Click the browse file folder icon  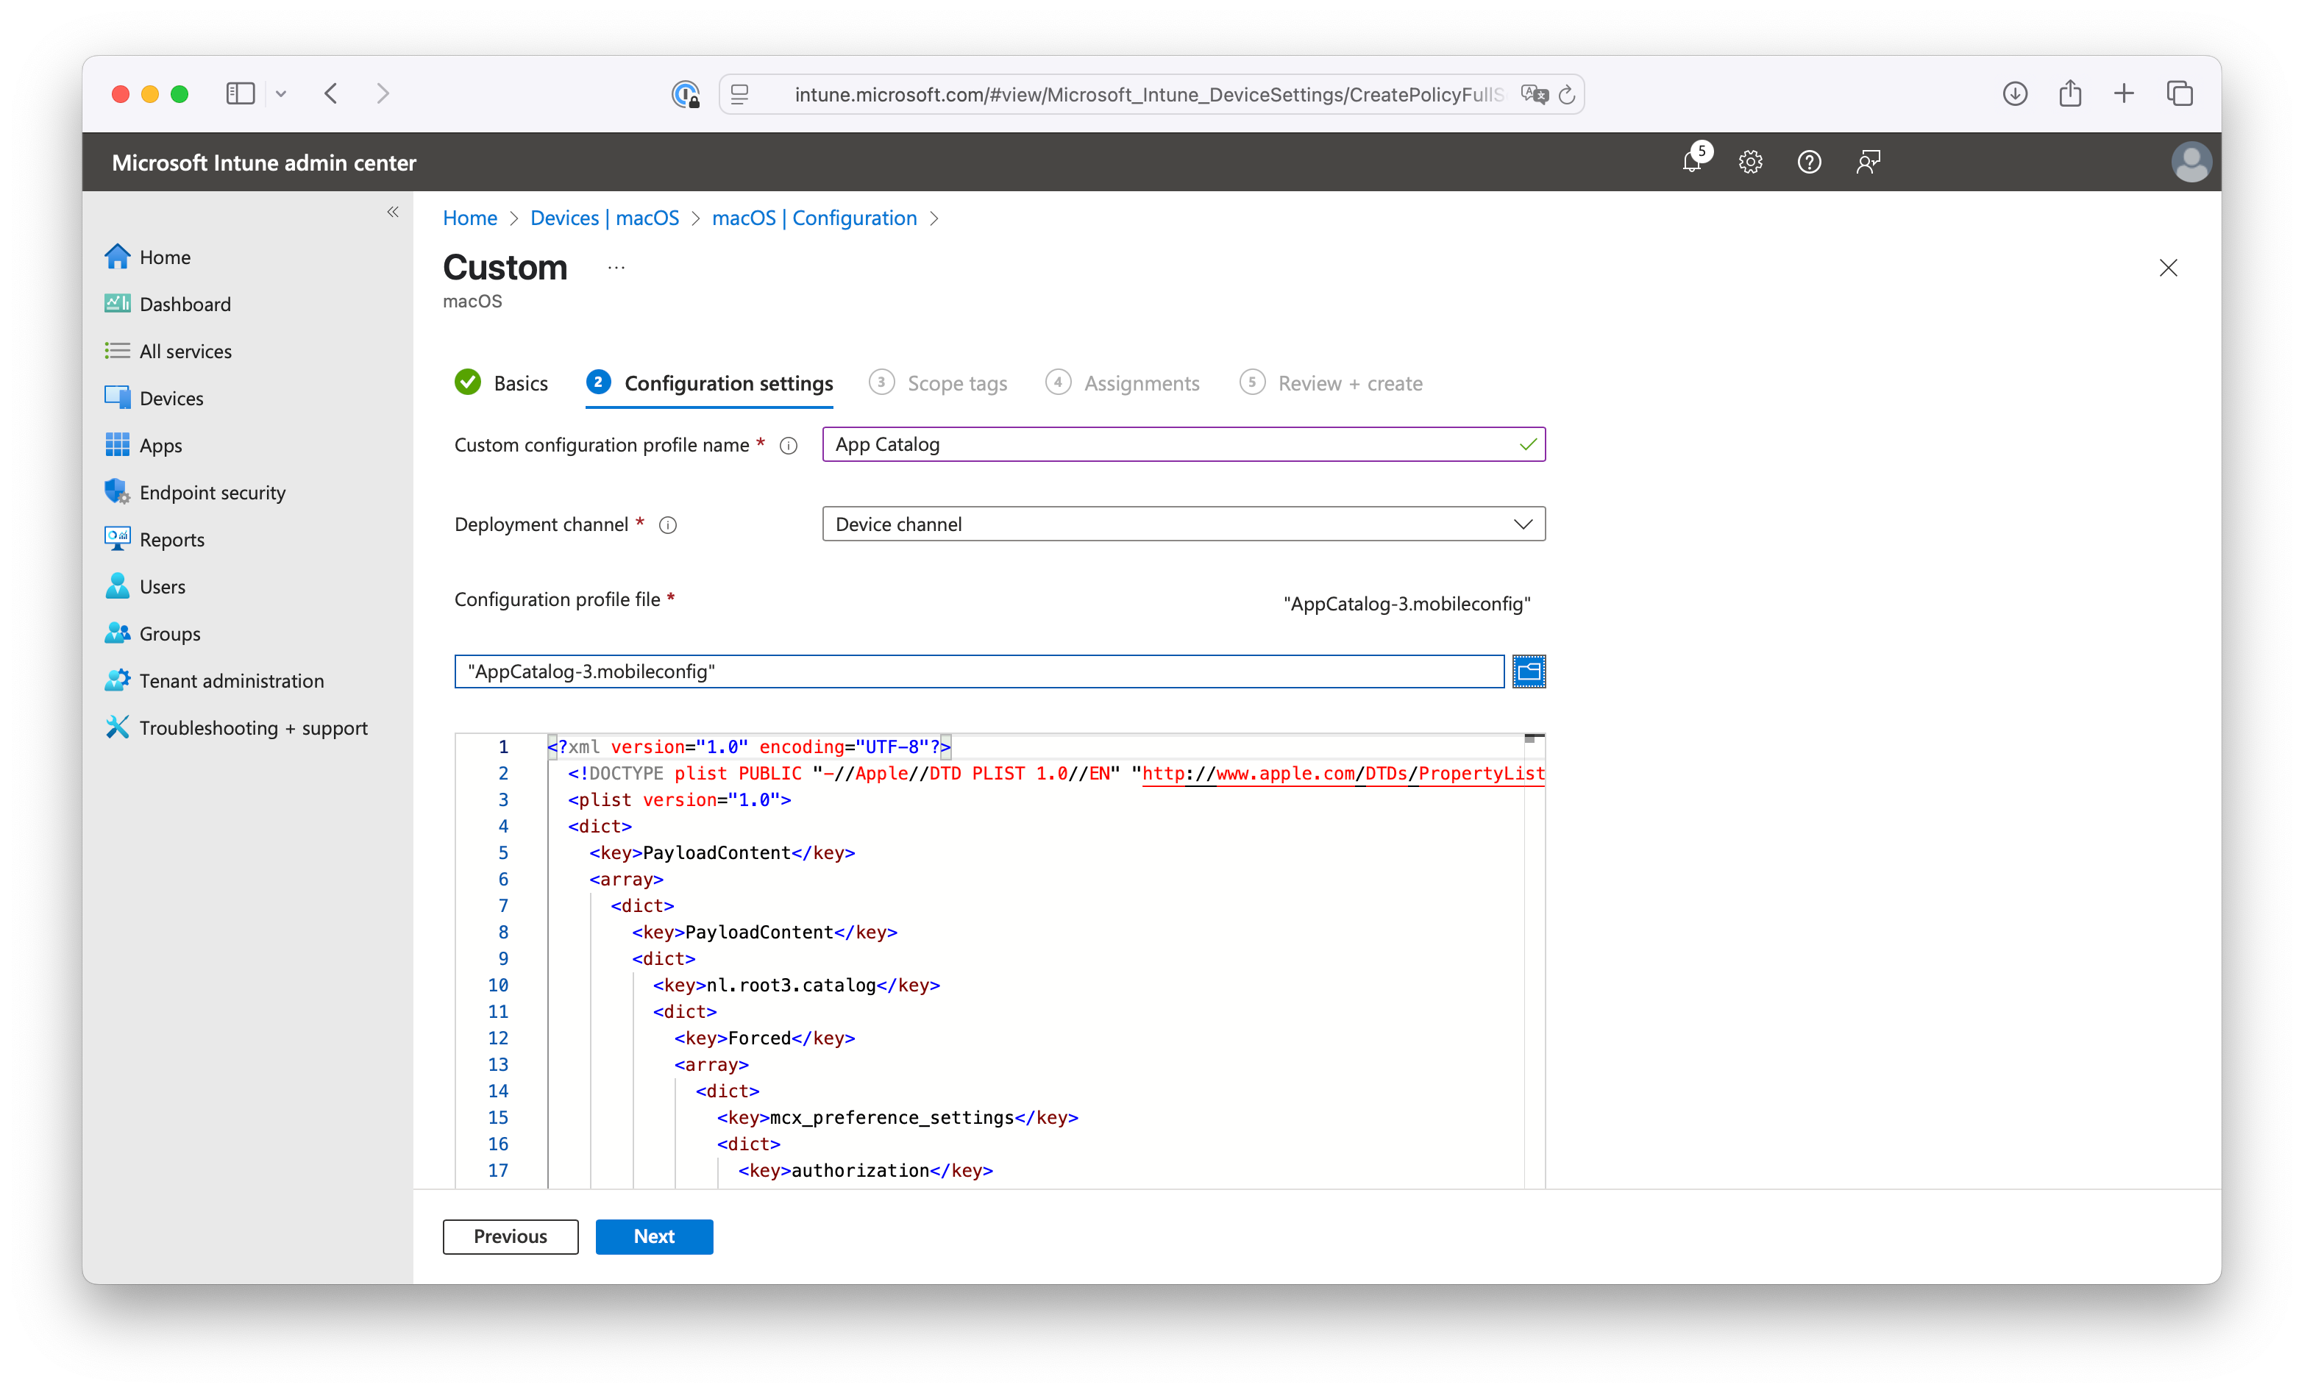coord(1529,671)
